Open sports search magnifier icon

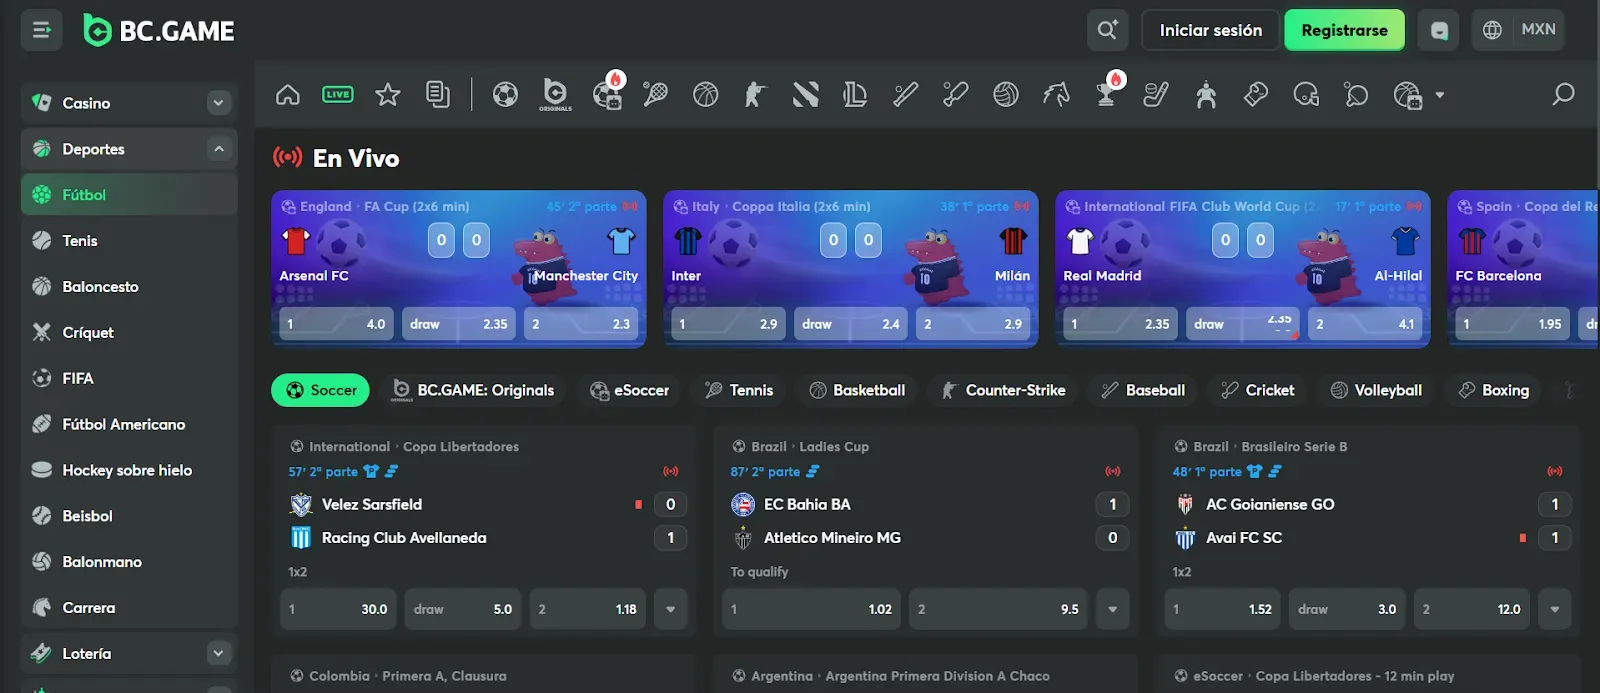tap(1563, 95)
